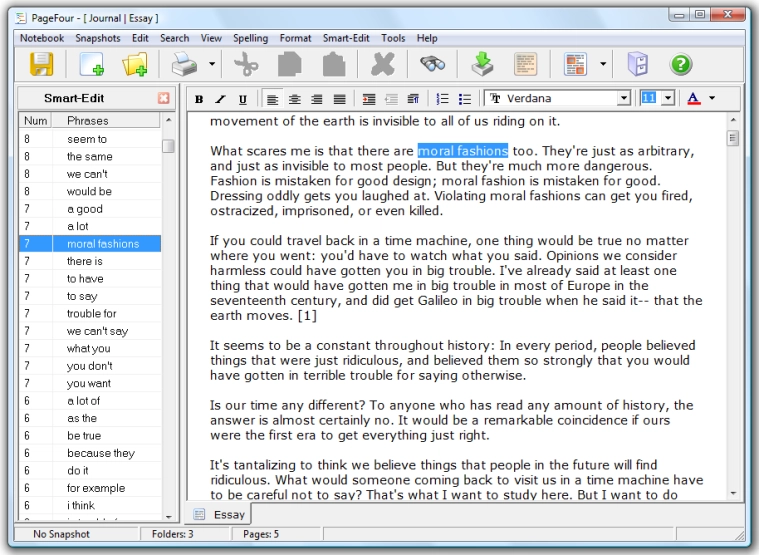Click the green download arrow icon

pos(482,64)
